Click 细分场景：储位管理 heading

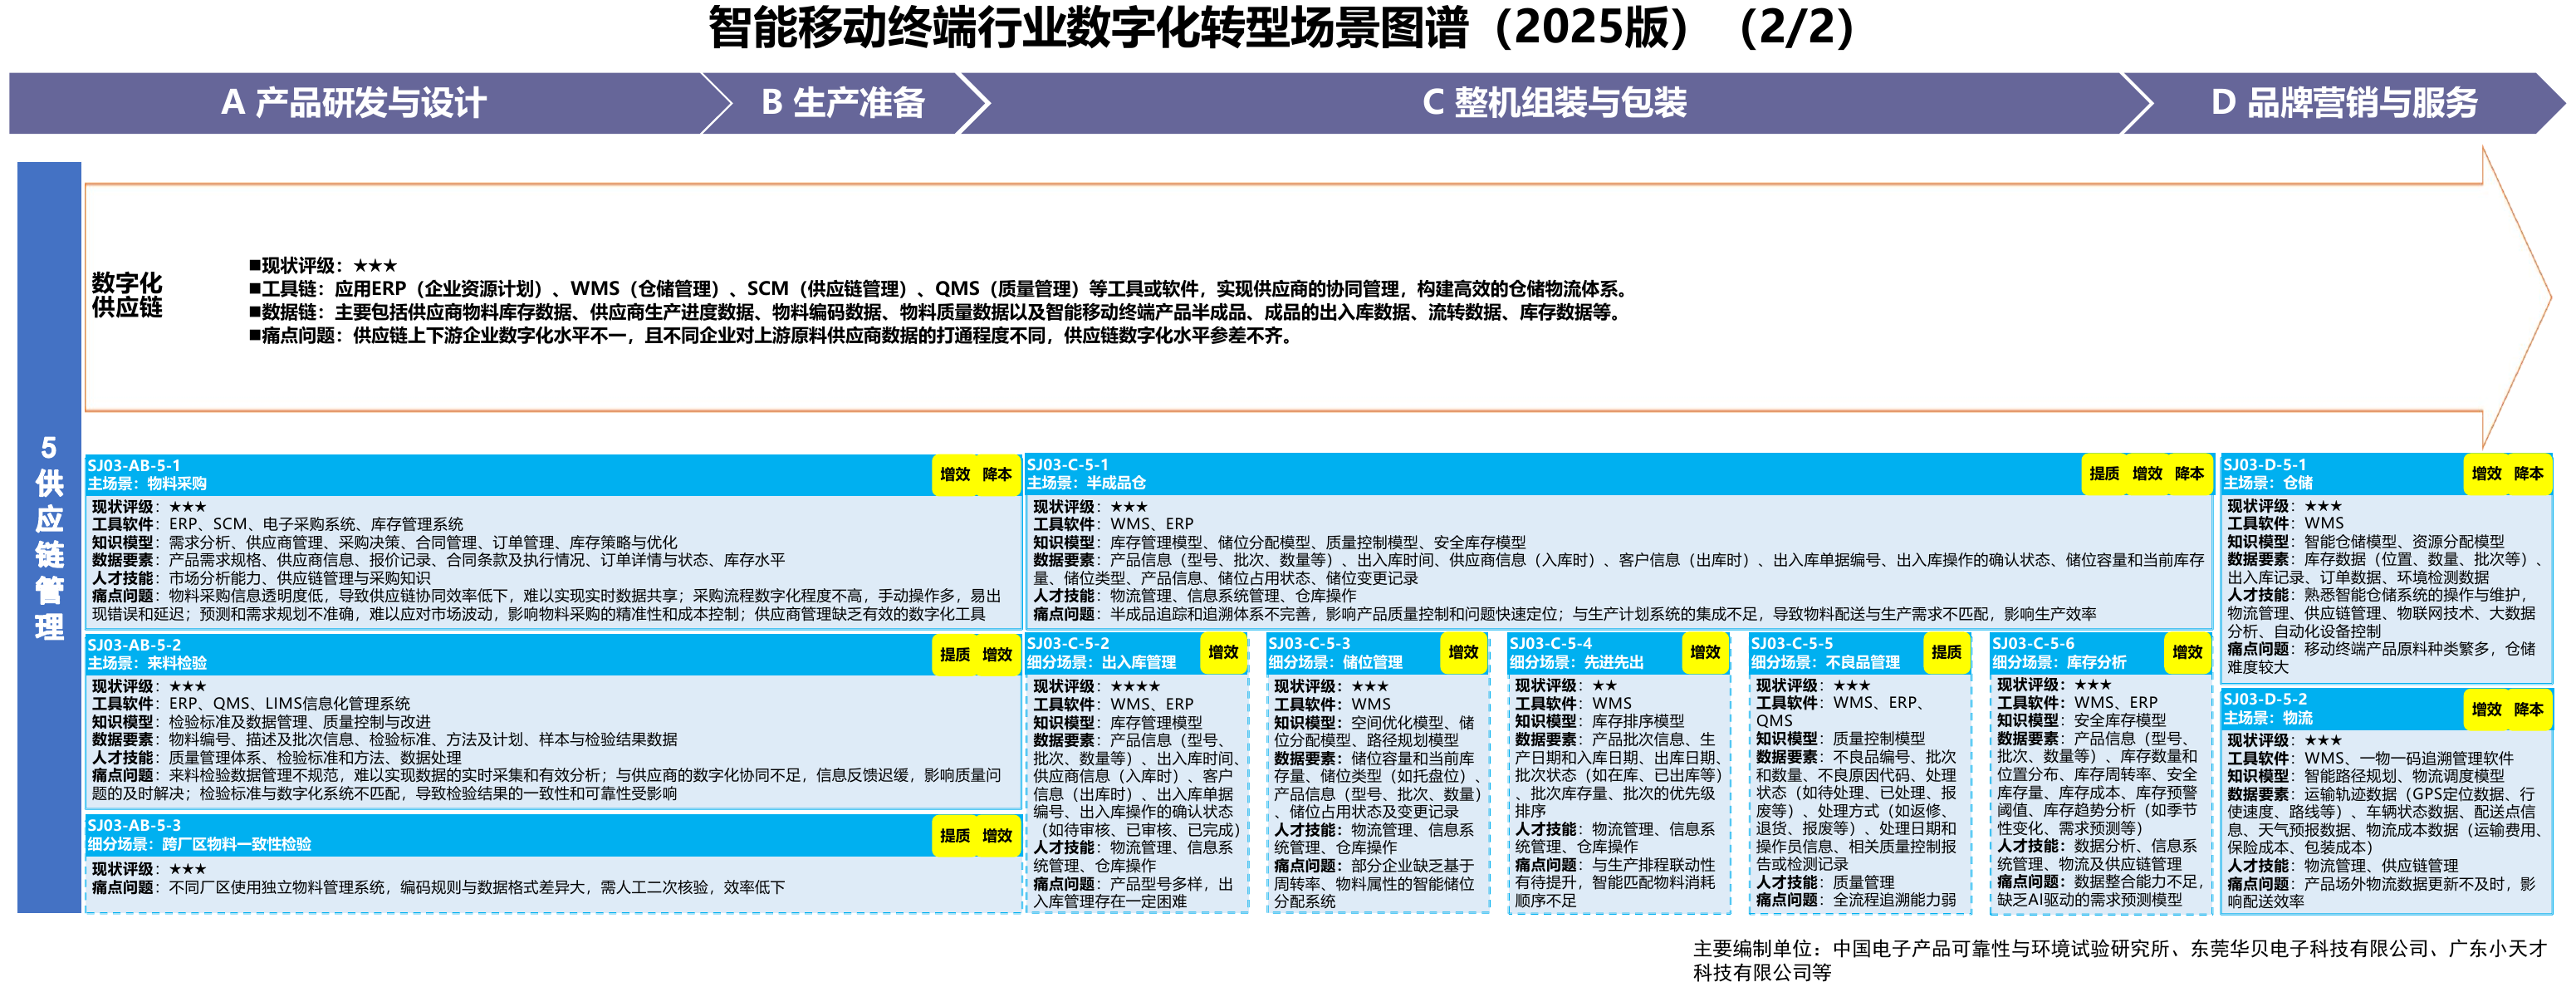[1335, 663]
